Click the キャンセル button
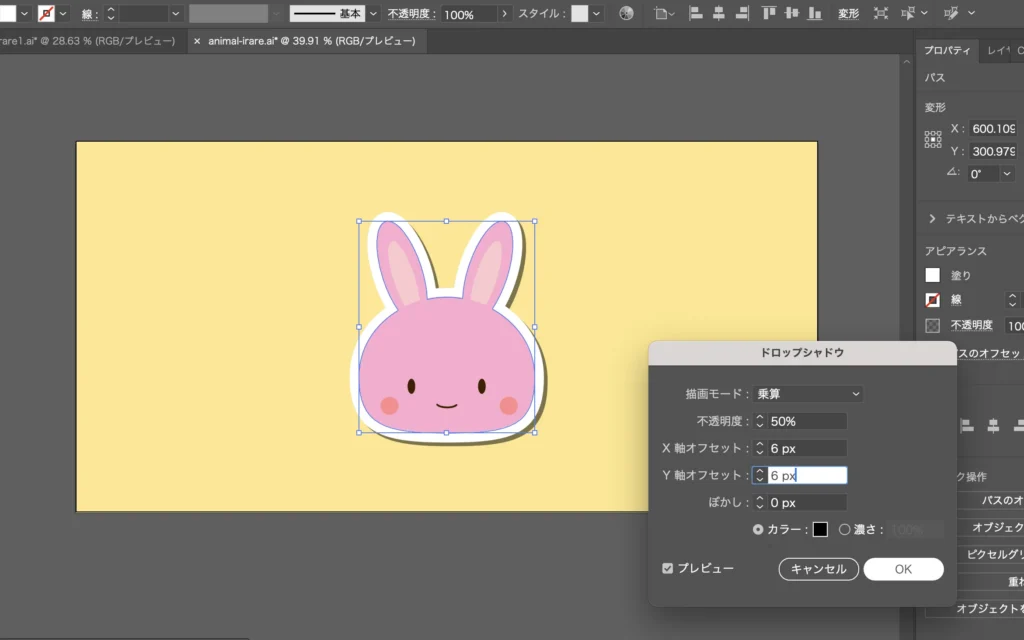Viewport: 1024px width, 640px height. click(x=818, y=569)
